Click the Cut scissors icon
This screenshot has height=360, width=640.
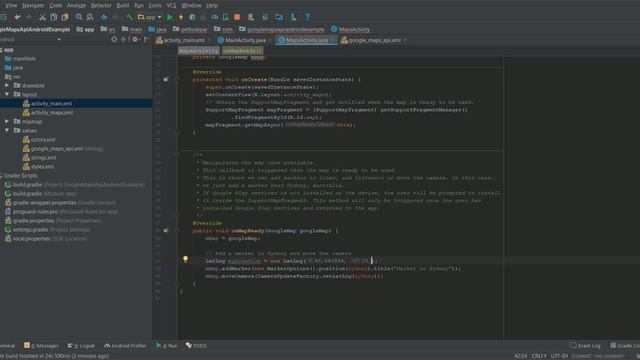pos(42,17)
